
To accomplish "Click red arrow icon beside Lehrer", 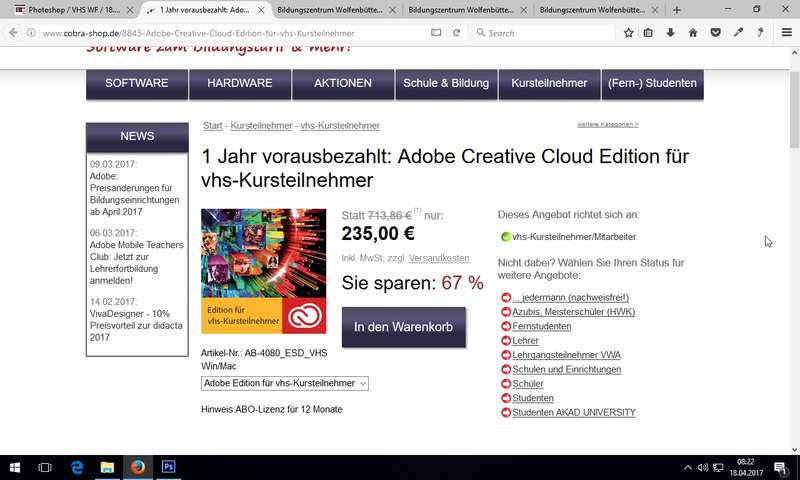I will (506, 340).
